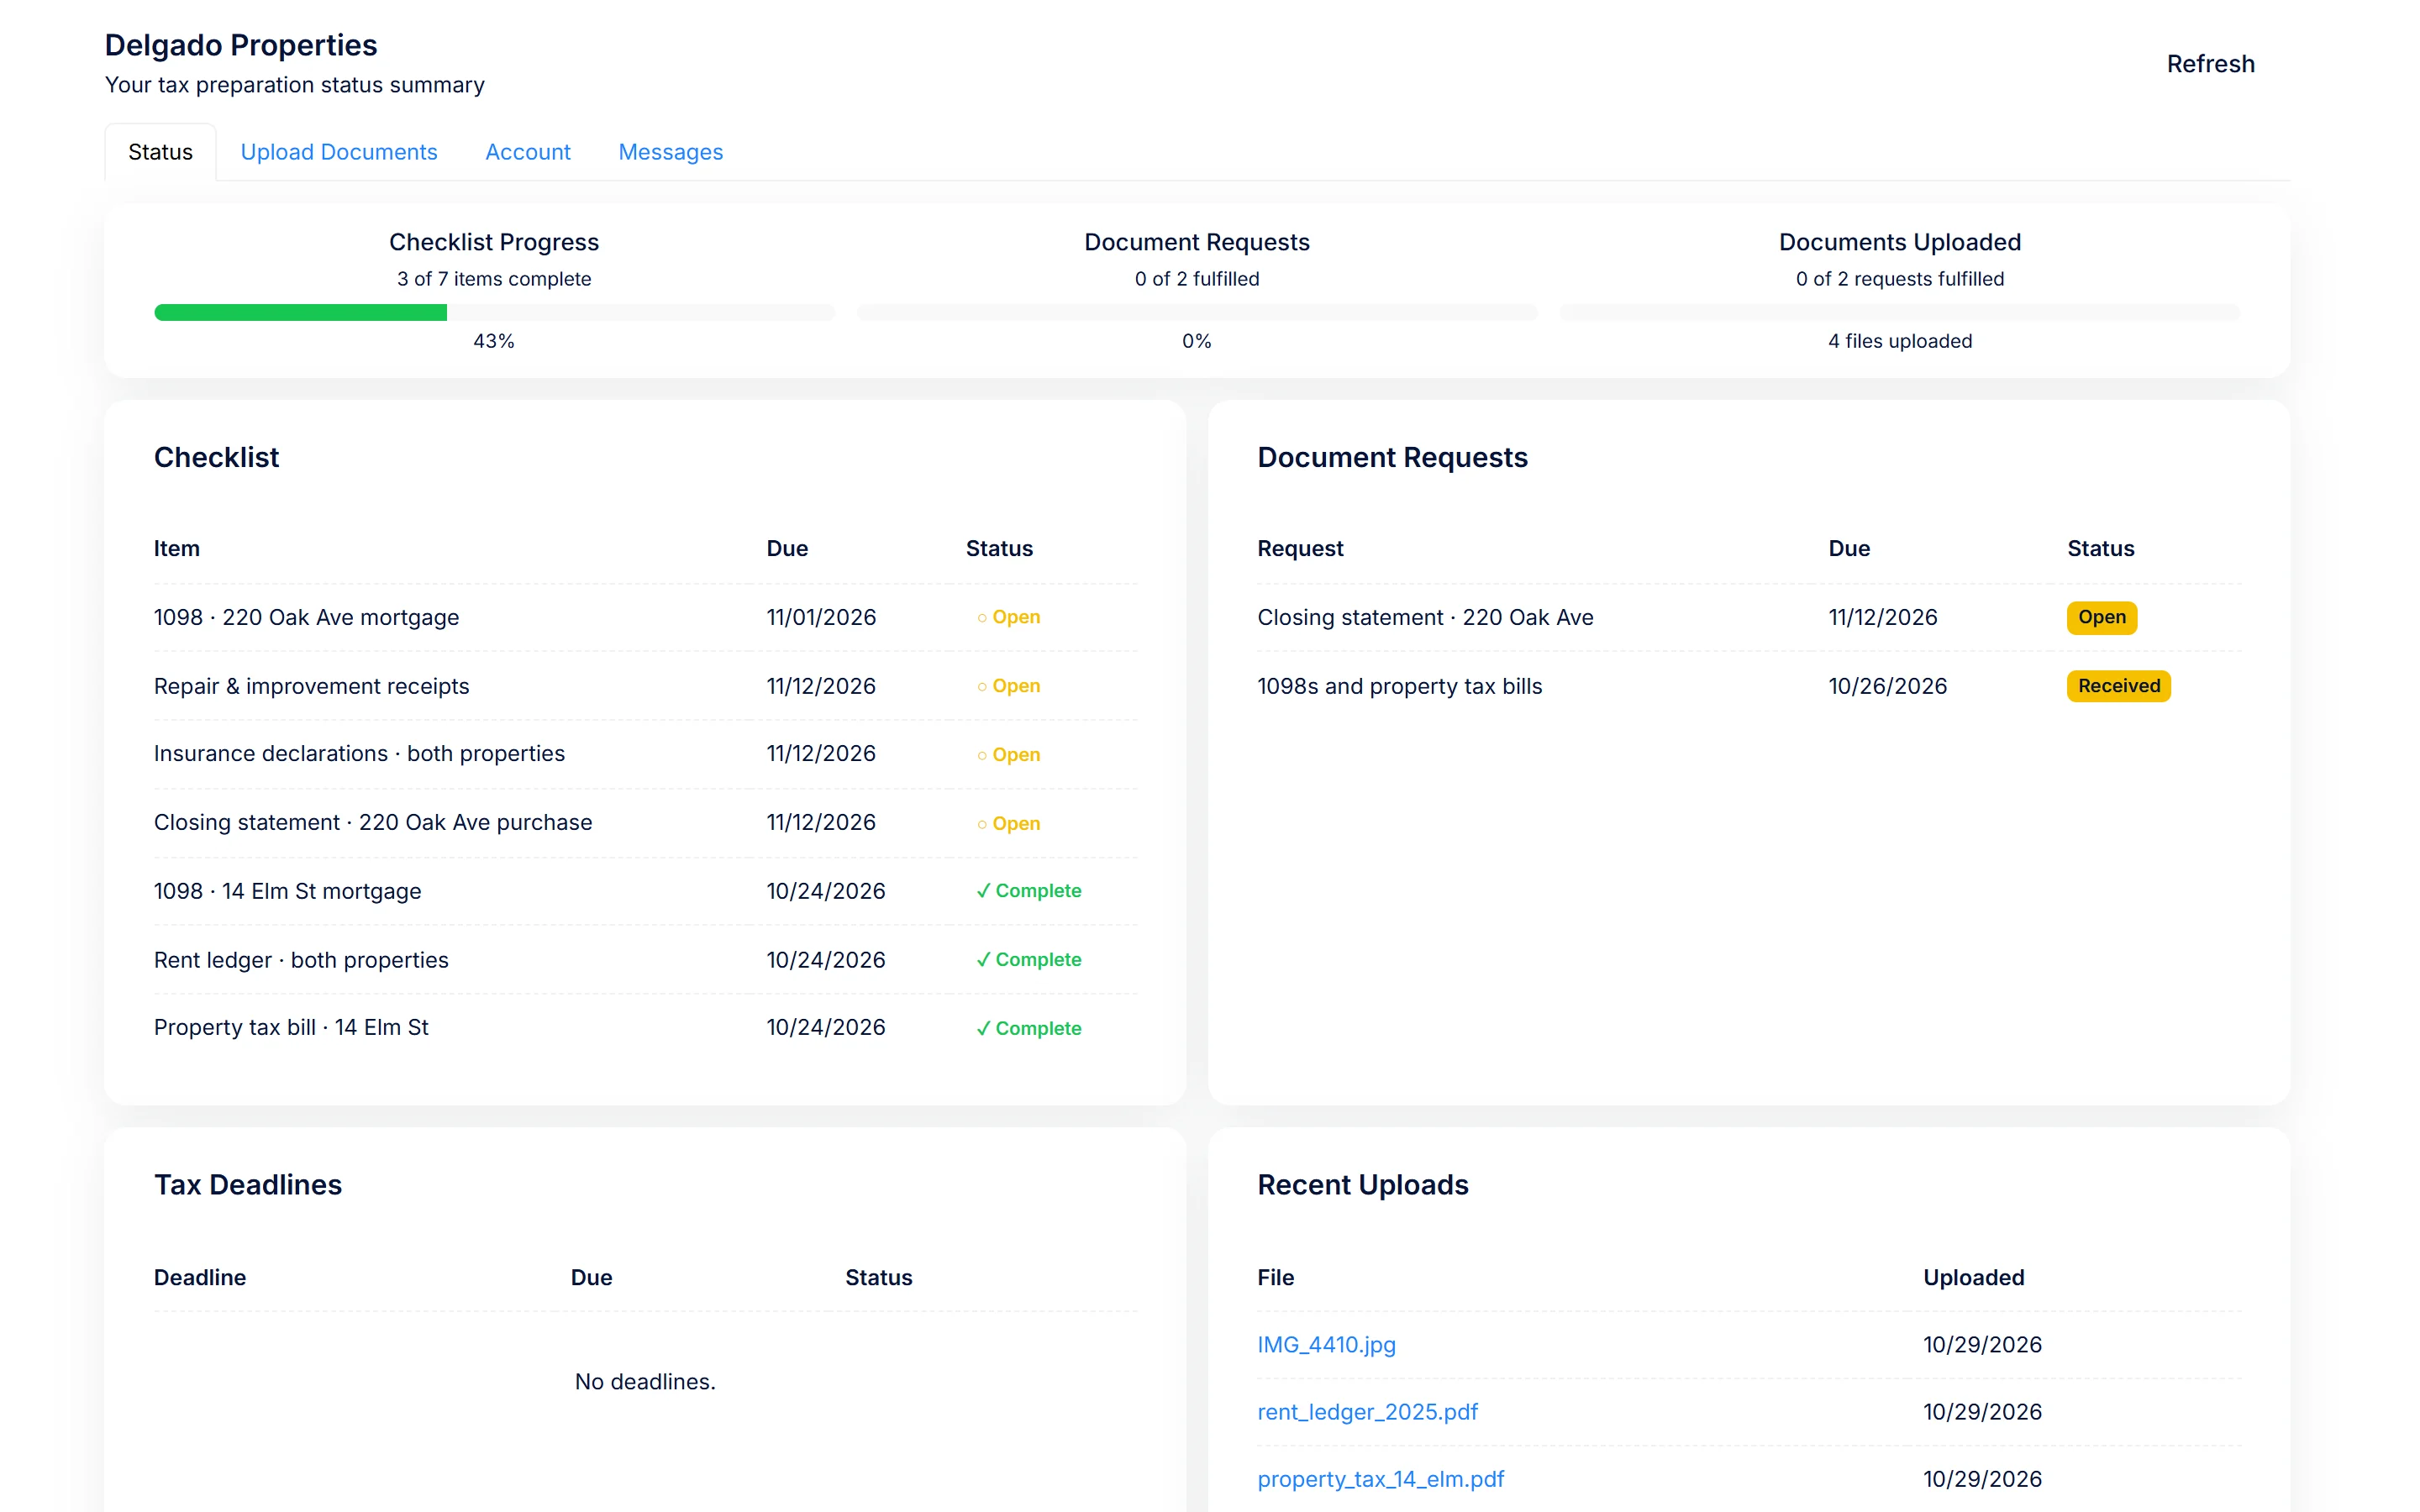
Task: Click the 11/01/2026 due date
Action: pos(821,617)
